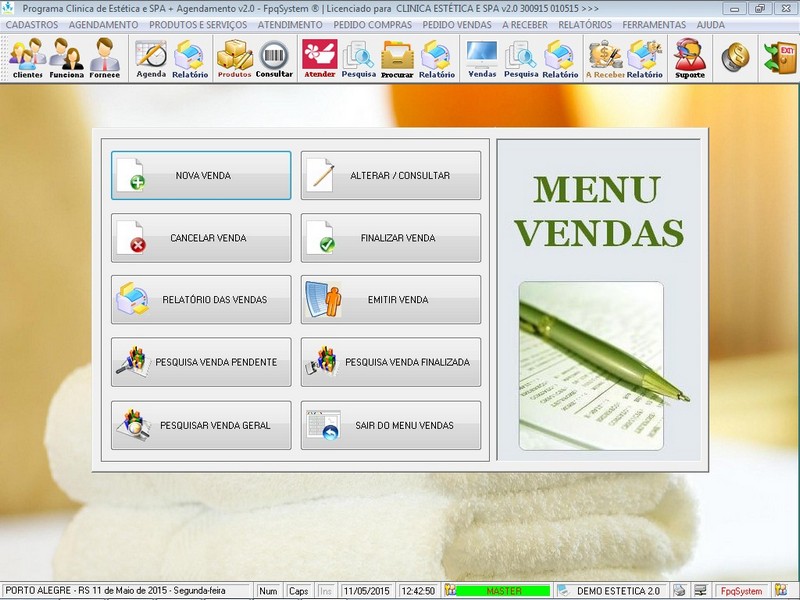The height and width of the screenshot is (600, 800).
Task: Open the Relatório icon beside Agenda
Action: tap(190, 58)
